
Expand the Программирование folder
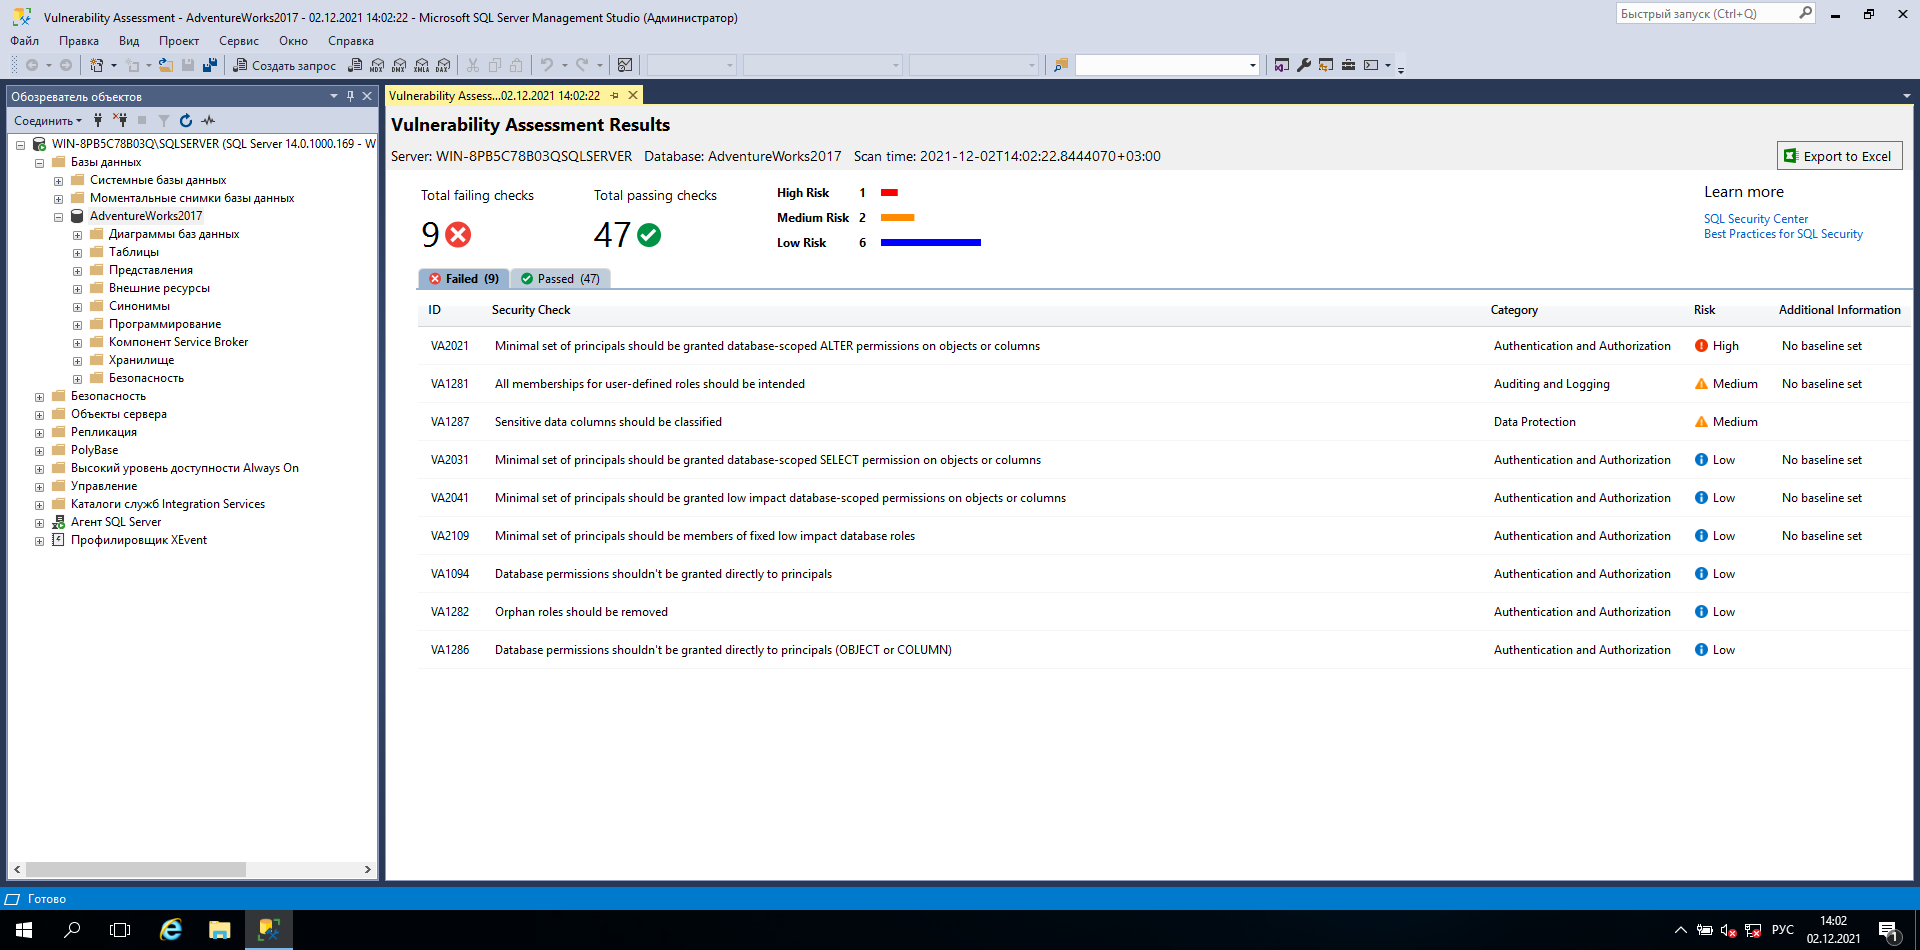coord(77,324)
